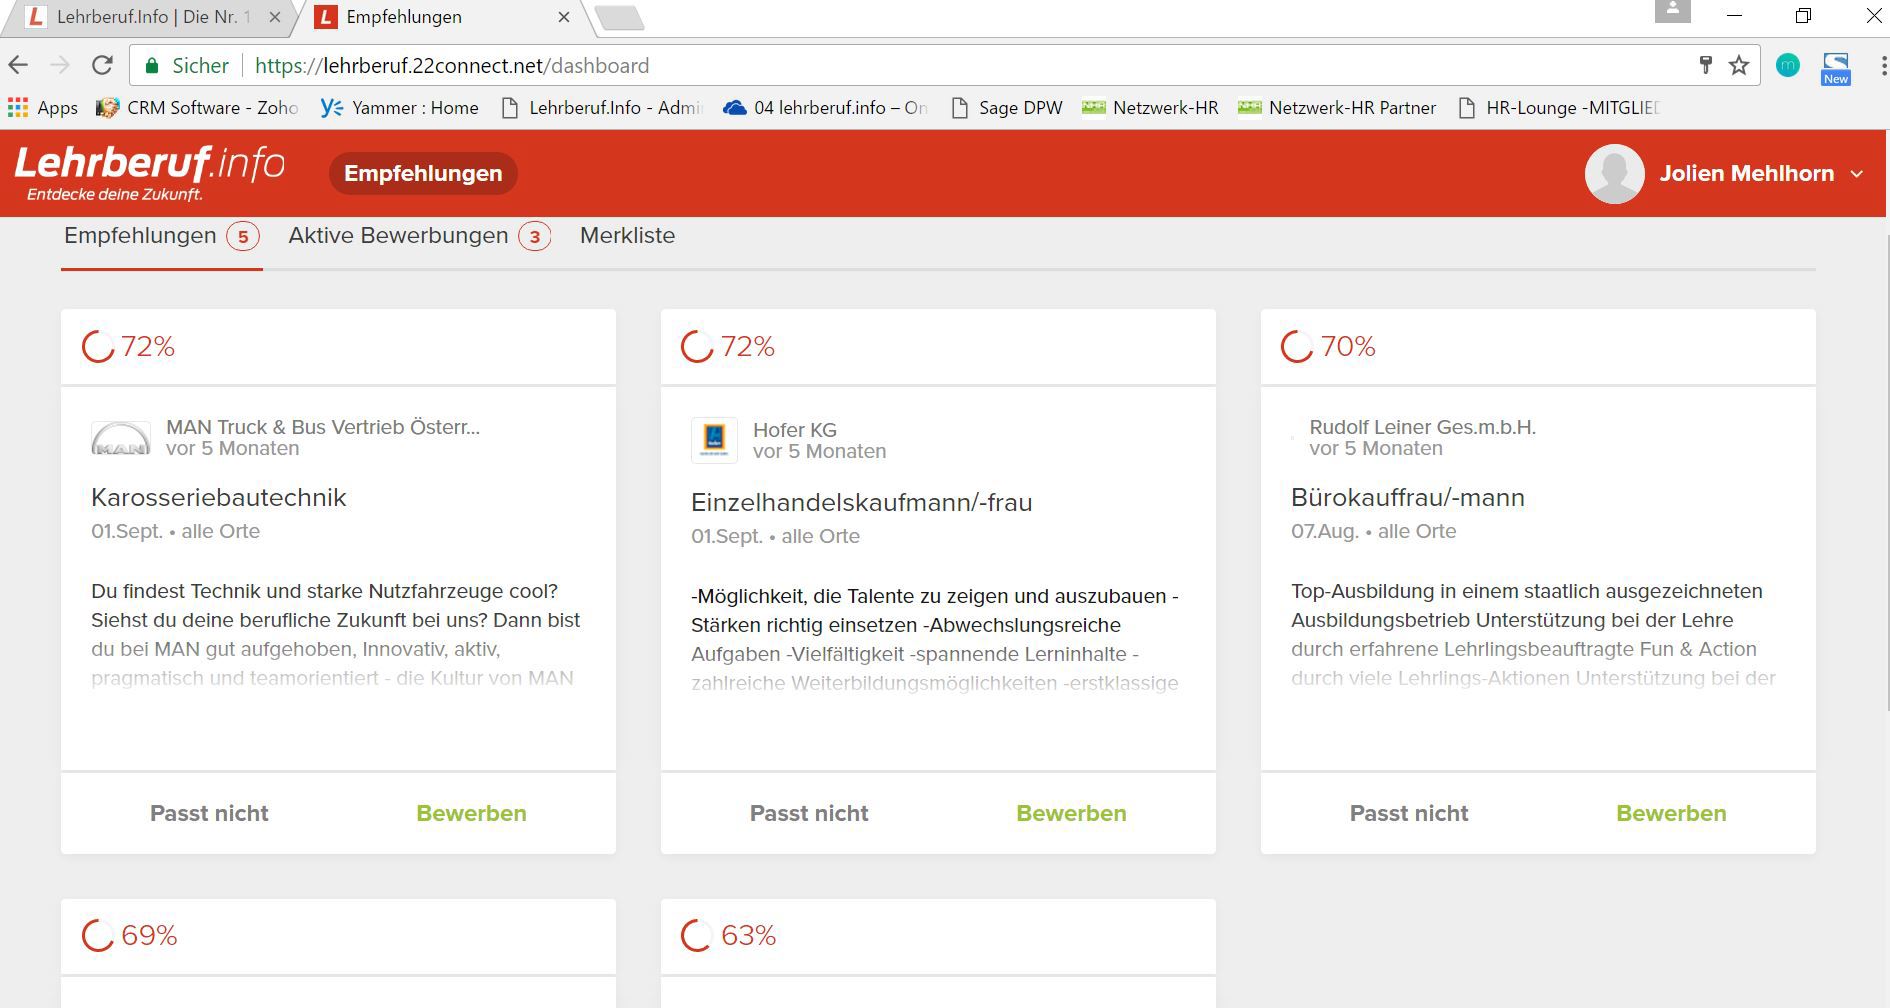Expand the Jolien Mehlhorn account menu
1890x1008 pixels.
1857,174
